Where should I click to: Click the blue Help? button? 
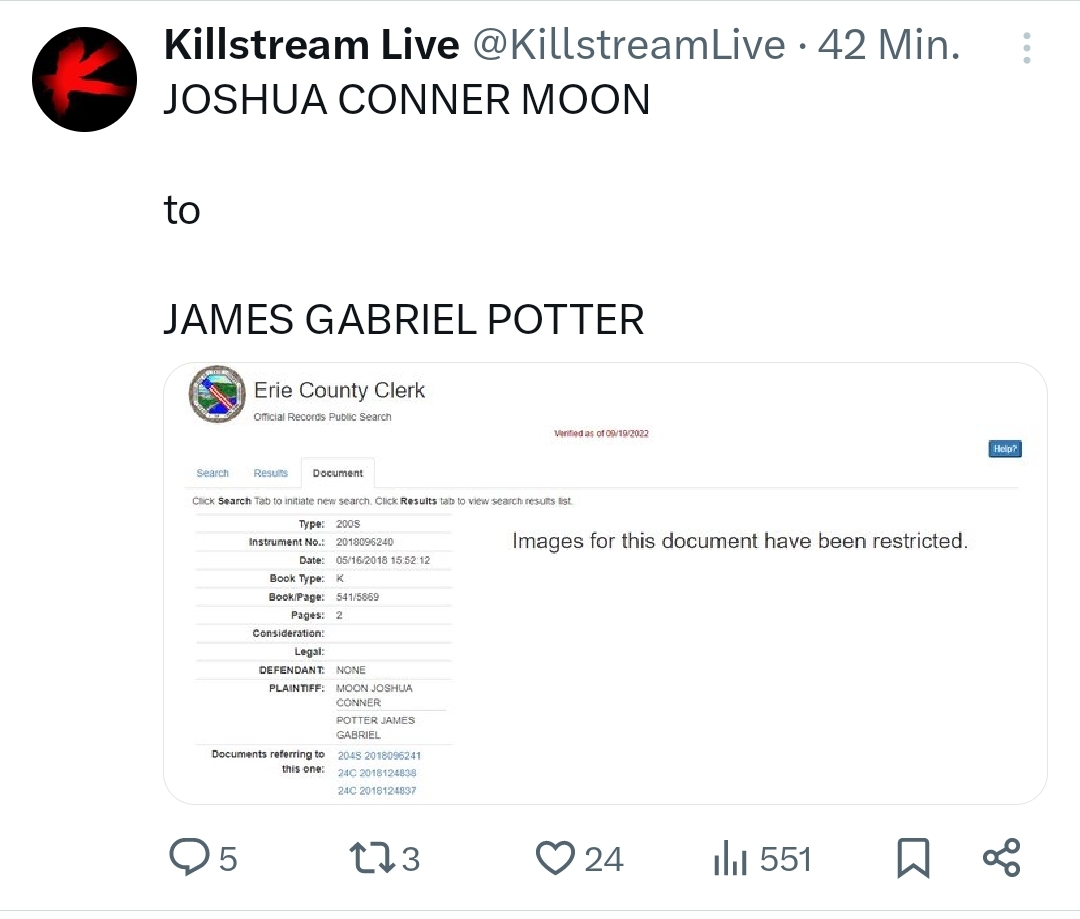pos(1005,448)
